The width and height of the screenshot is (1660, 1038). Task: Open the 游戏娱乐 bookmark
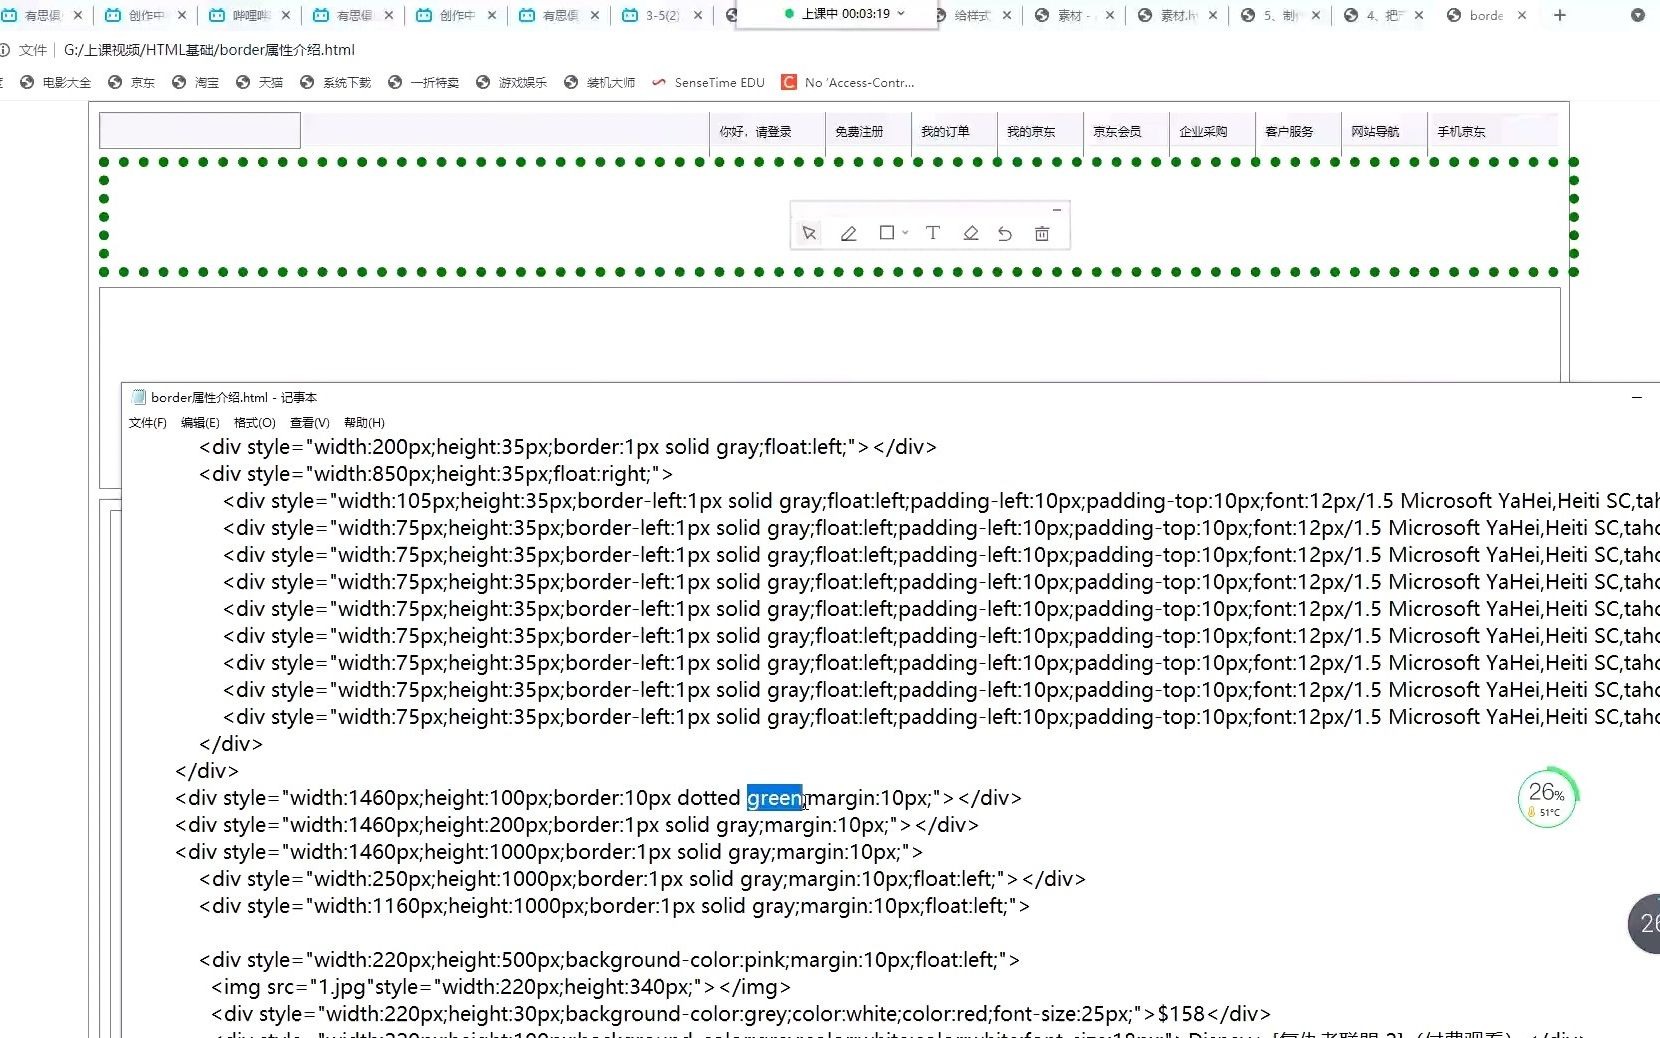(x=512, y=83)
